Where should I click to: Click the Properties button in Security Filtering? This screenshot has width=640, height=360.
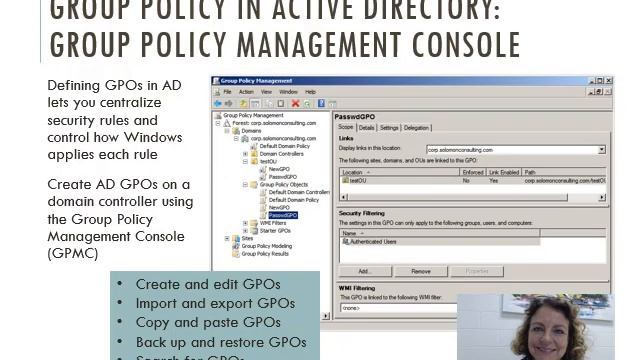477,271
